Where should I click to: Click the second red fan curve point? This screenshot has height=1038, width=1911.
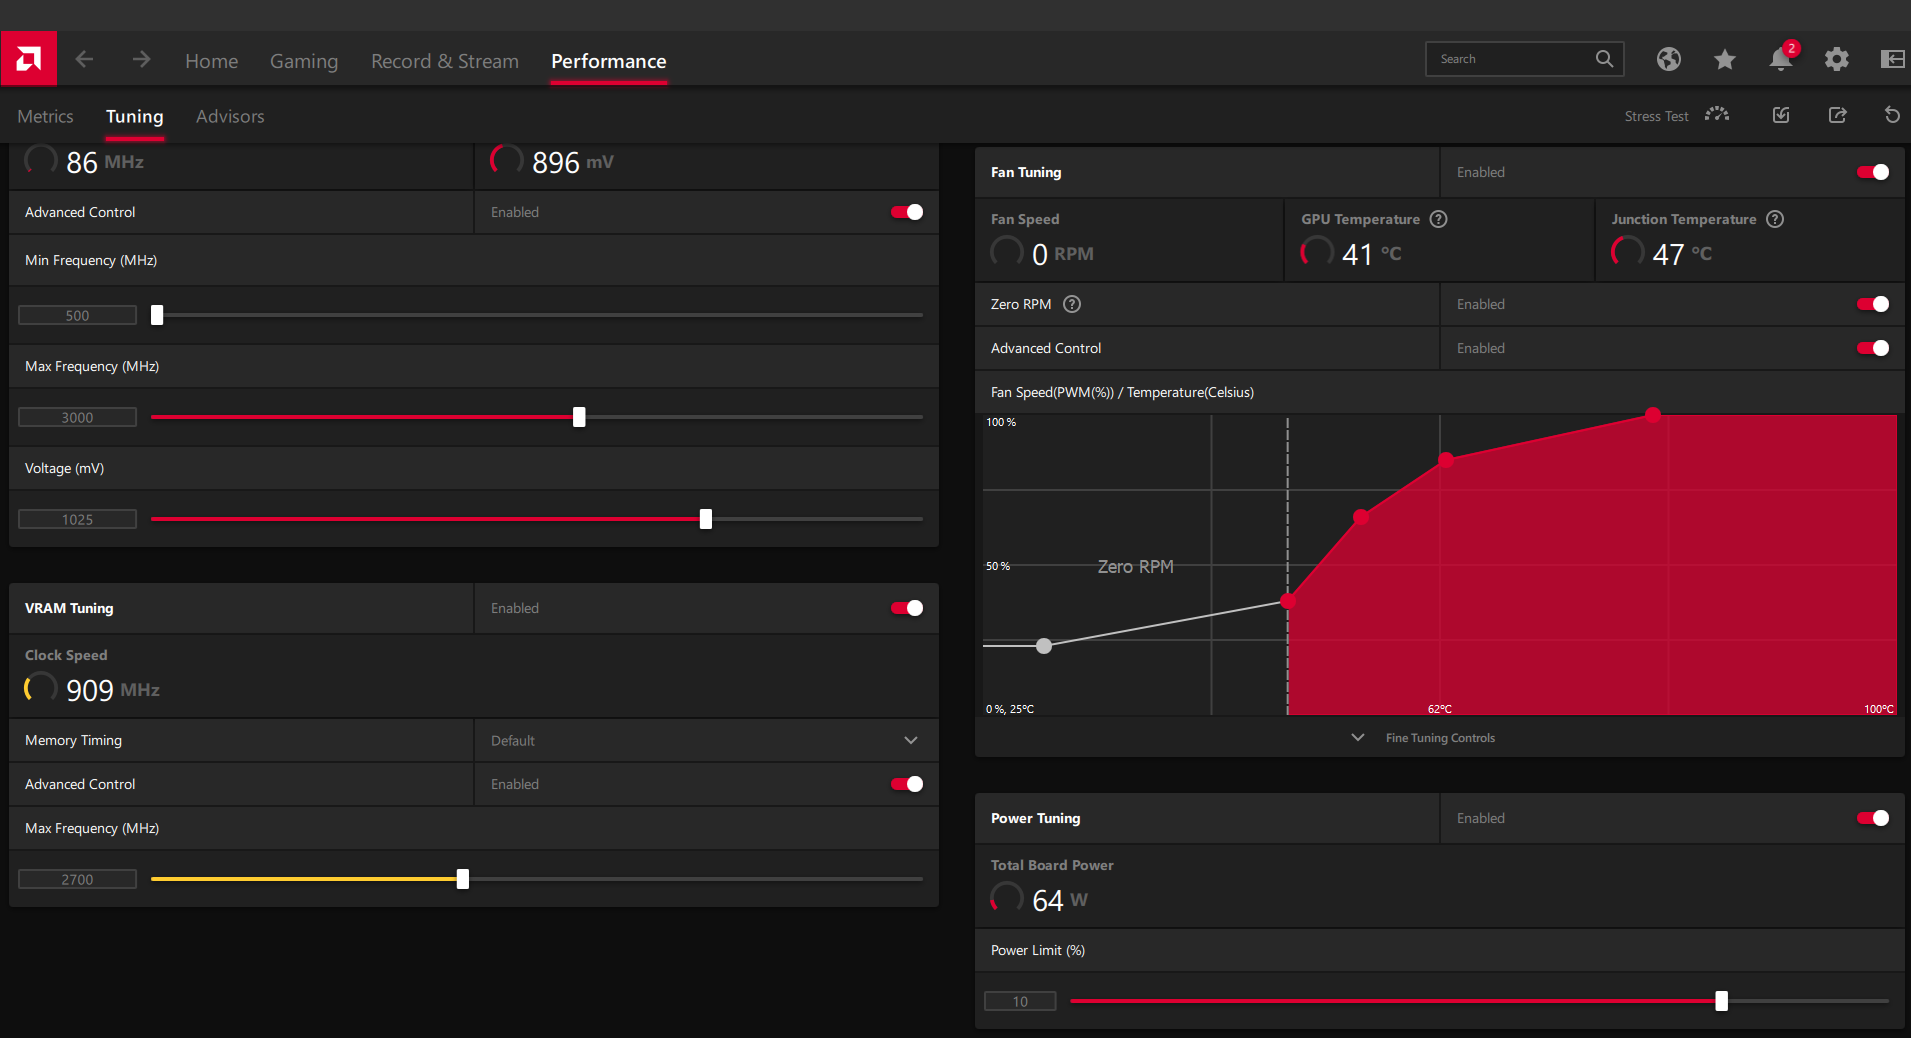[x=1361, y=517]
